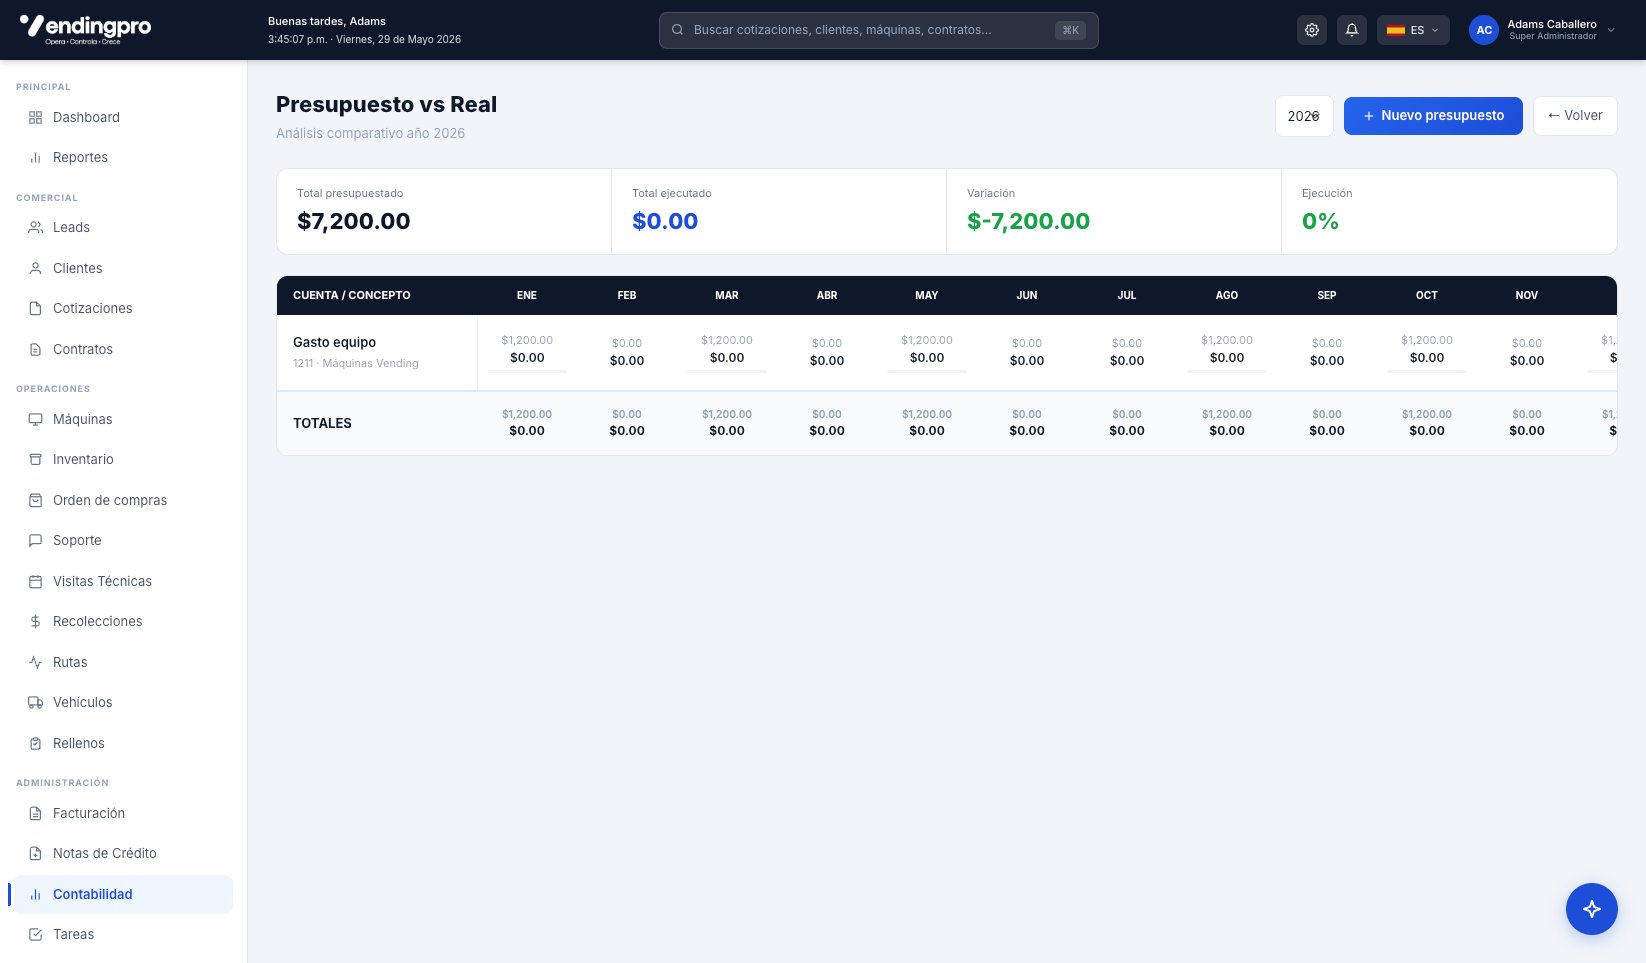1646x963 pixels.
Task: Click the Total presupuestado $7,200.00 value
Action: click(x=354, y=221)
